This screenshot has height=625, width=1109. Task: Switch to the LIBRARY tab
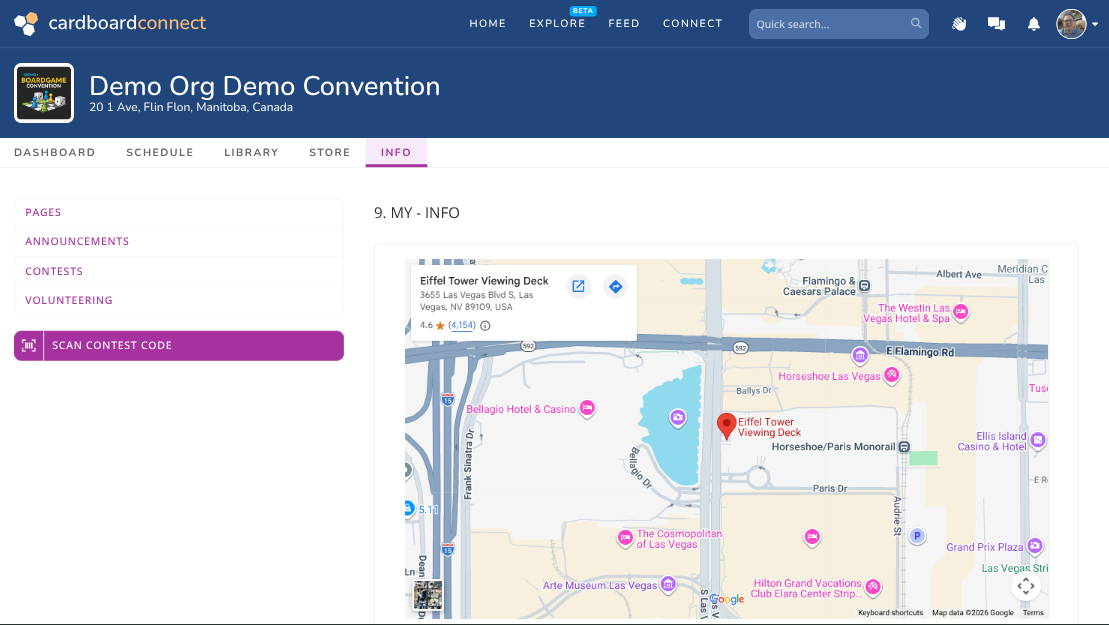(x=251, y=152)
